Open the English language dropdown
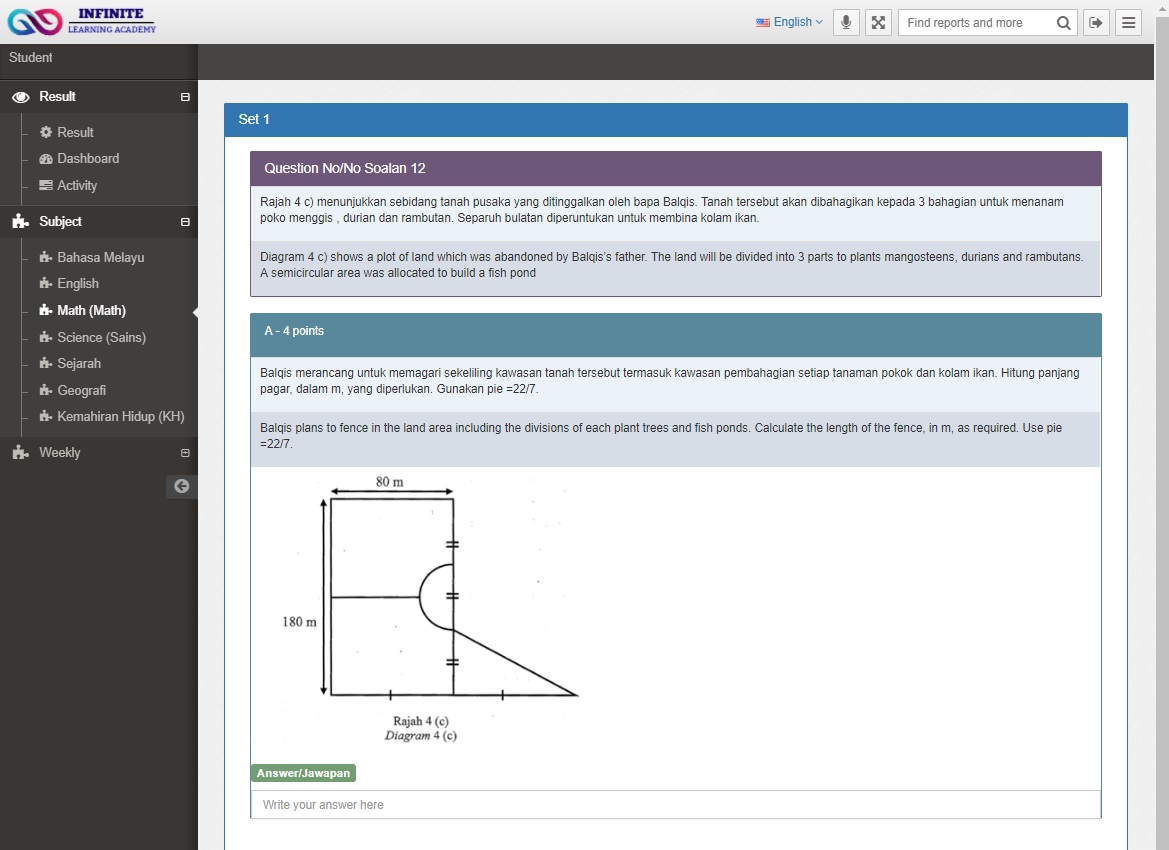Screen dimensions: 1169x850 coord(790,22)
